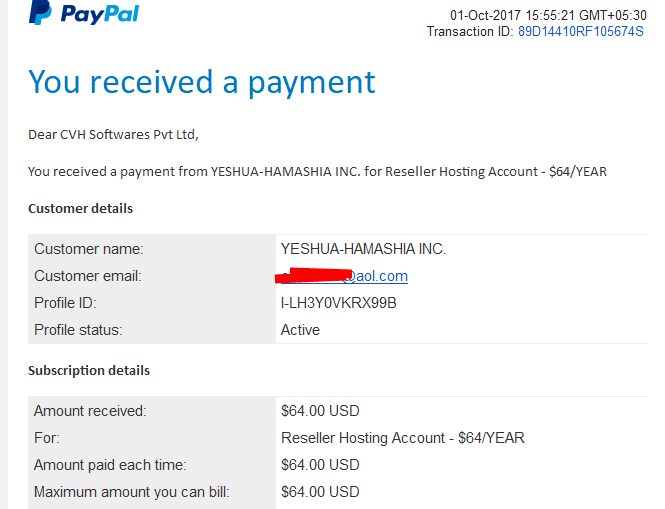This screenshot has width=665, height=509.
Task: Click the PayPal wordmark text
Action: (x=100, y=14)
